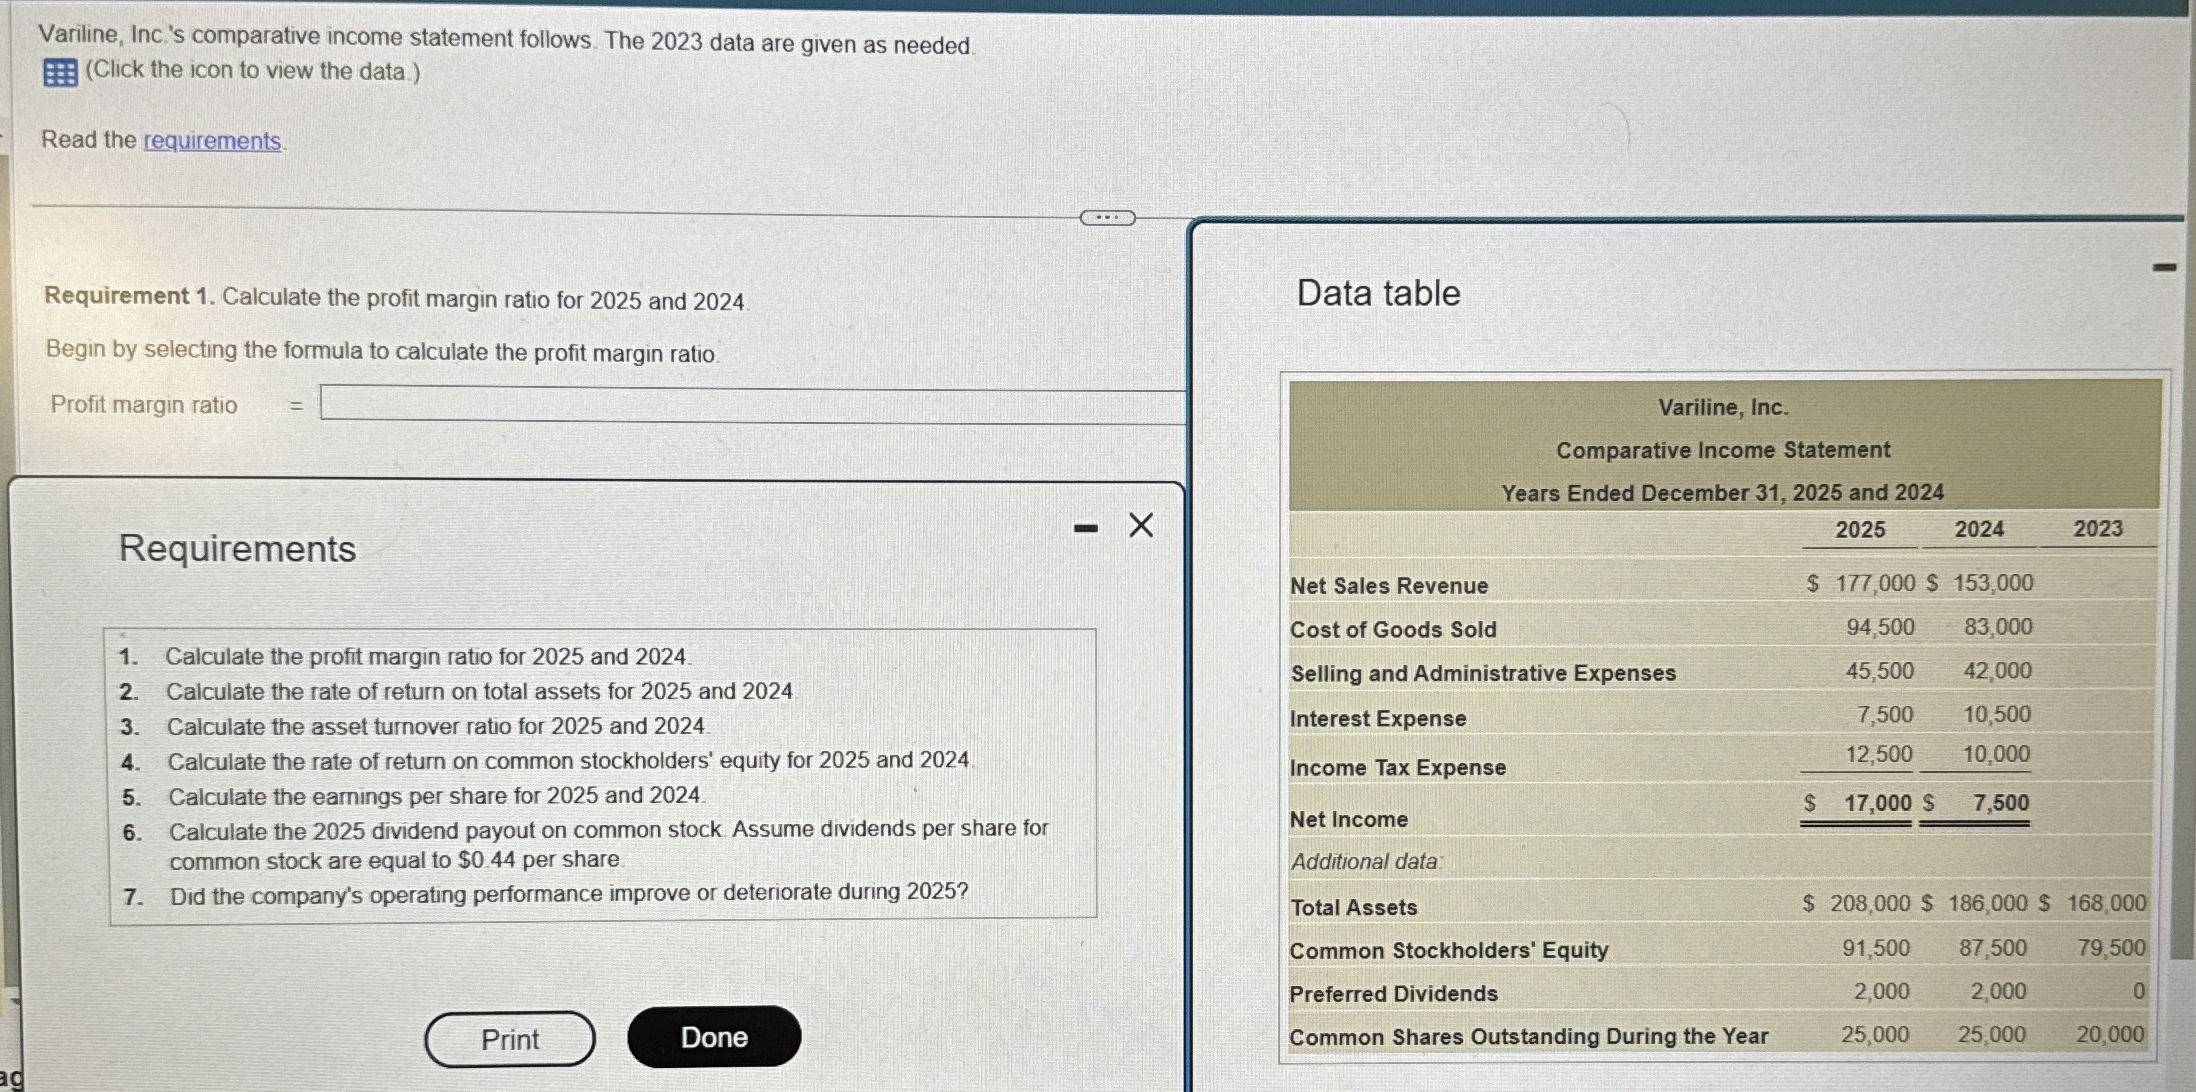Viewport: 2196px width, 1092px height.
Task: Click the 2025 column header
Action: pyautogui.click(x=1861, y=530)
